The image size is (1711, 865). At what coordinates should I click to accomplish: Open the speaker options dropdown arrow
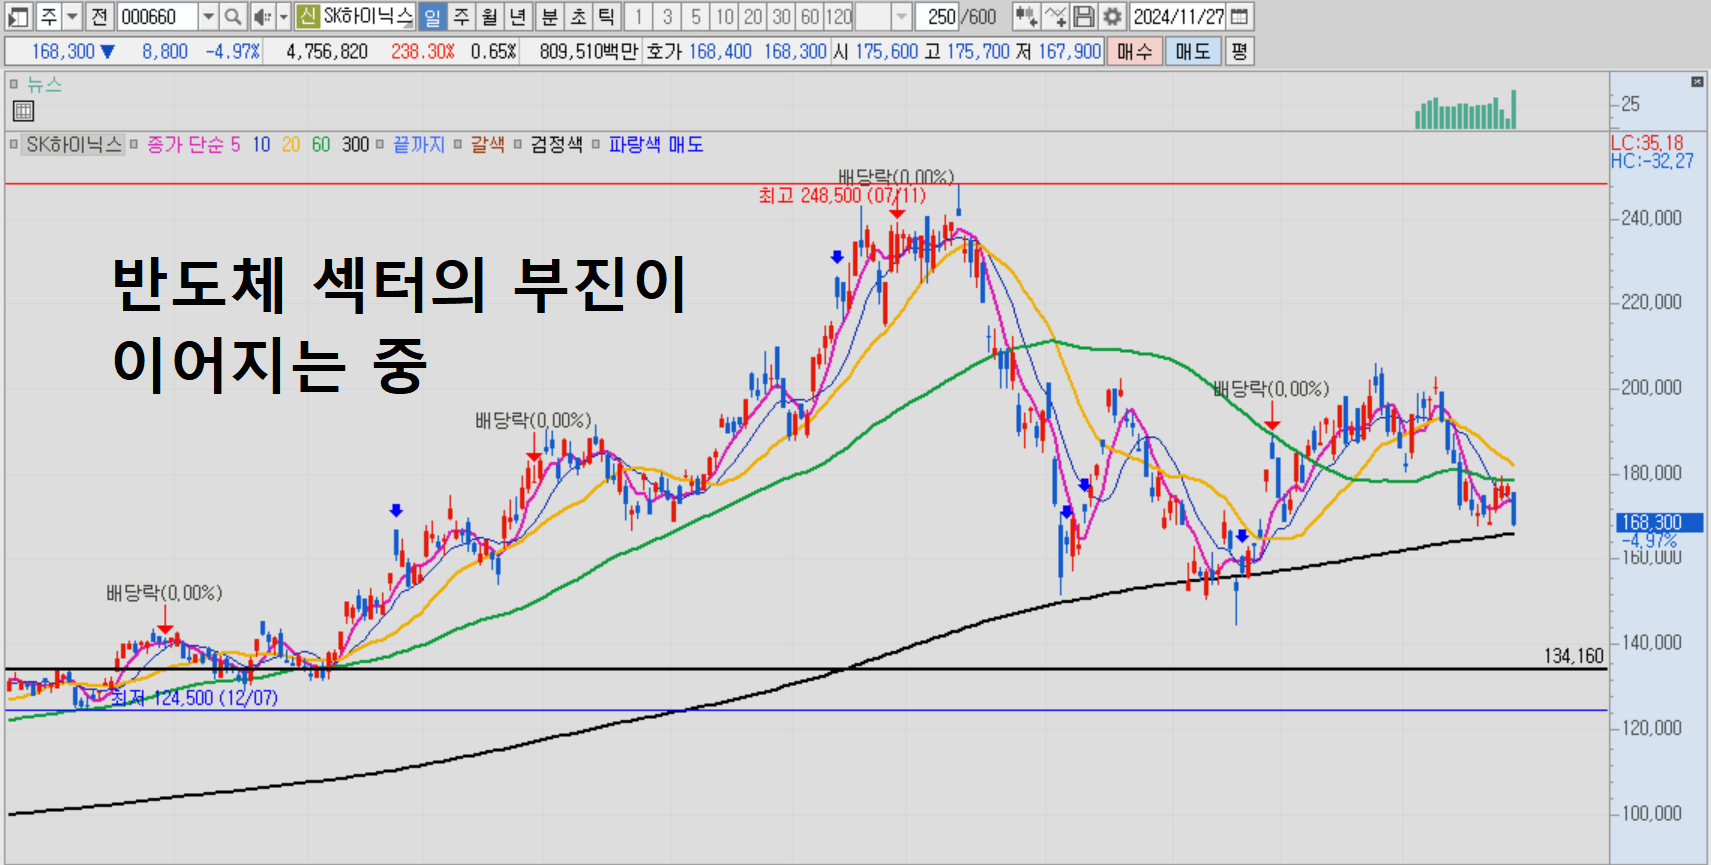pos(283,16)
